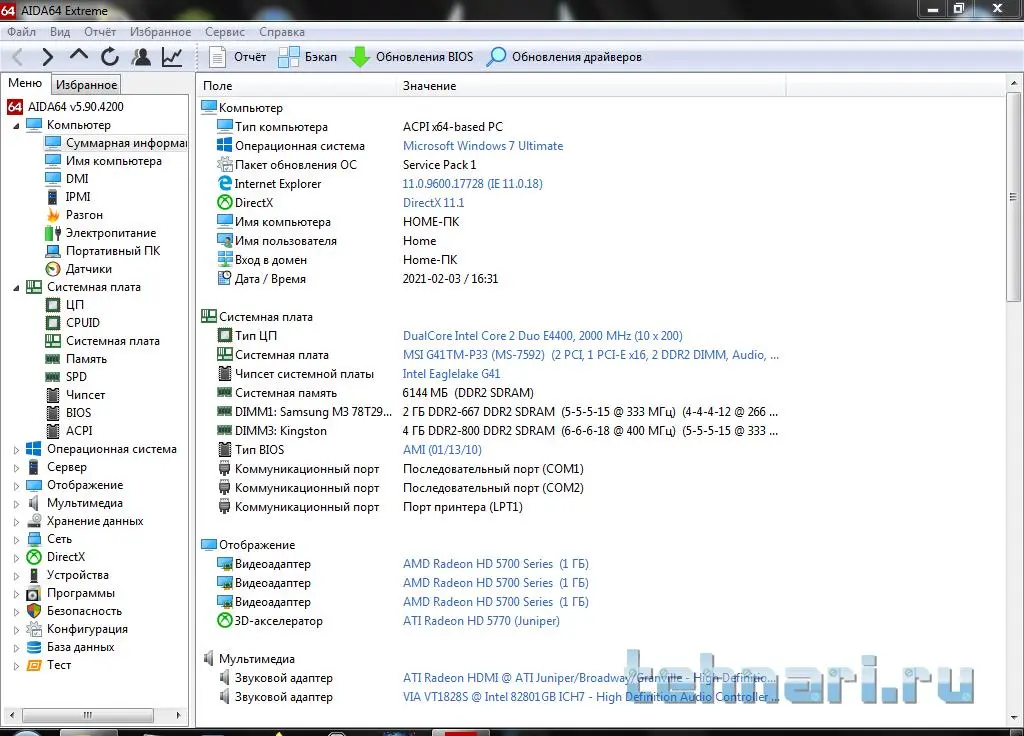Click the CPUID chip icon in the tree
The height and width of the screenshot is (736, 1024).
[x=53, y=323]
